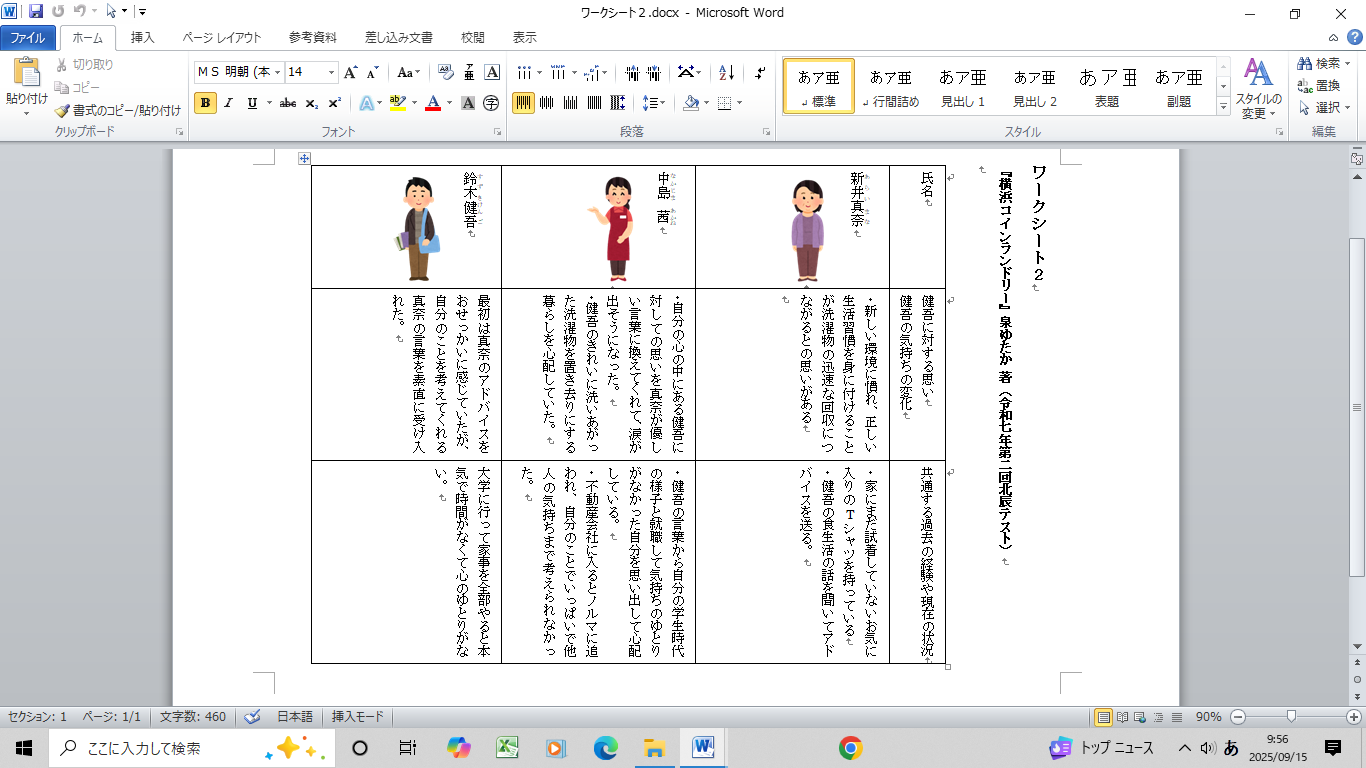Click the Grow Font icon
The height and width of the screenshot is (768, 1366).
pyautogui.click(x=350, y=73)
